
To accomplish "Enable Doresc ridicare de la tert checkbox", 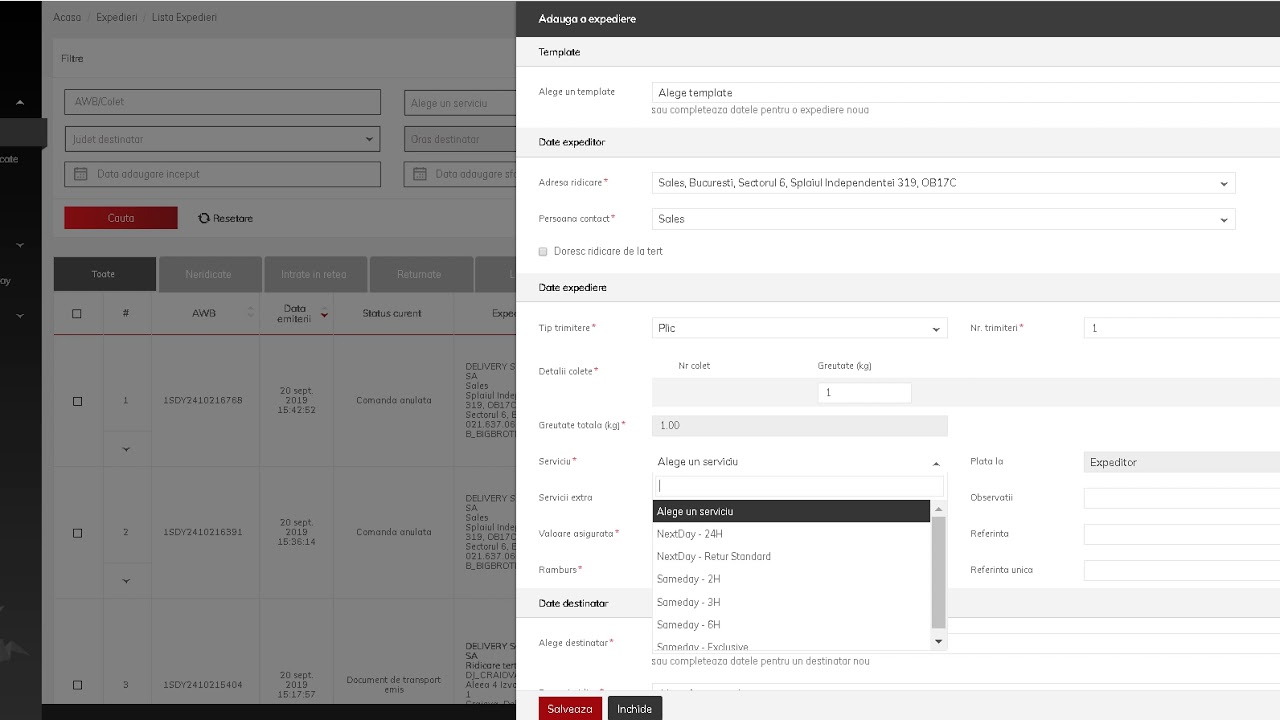I will 543,251.
